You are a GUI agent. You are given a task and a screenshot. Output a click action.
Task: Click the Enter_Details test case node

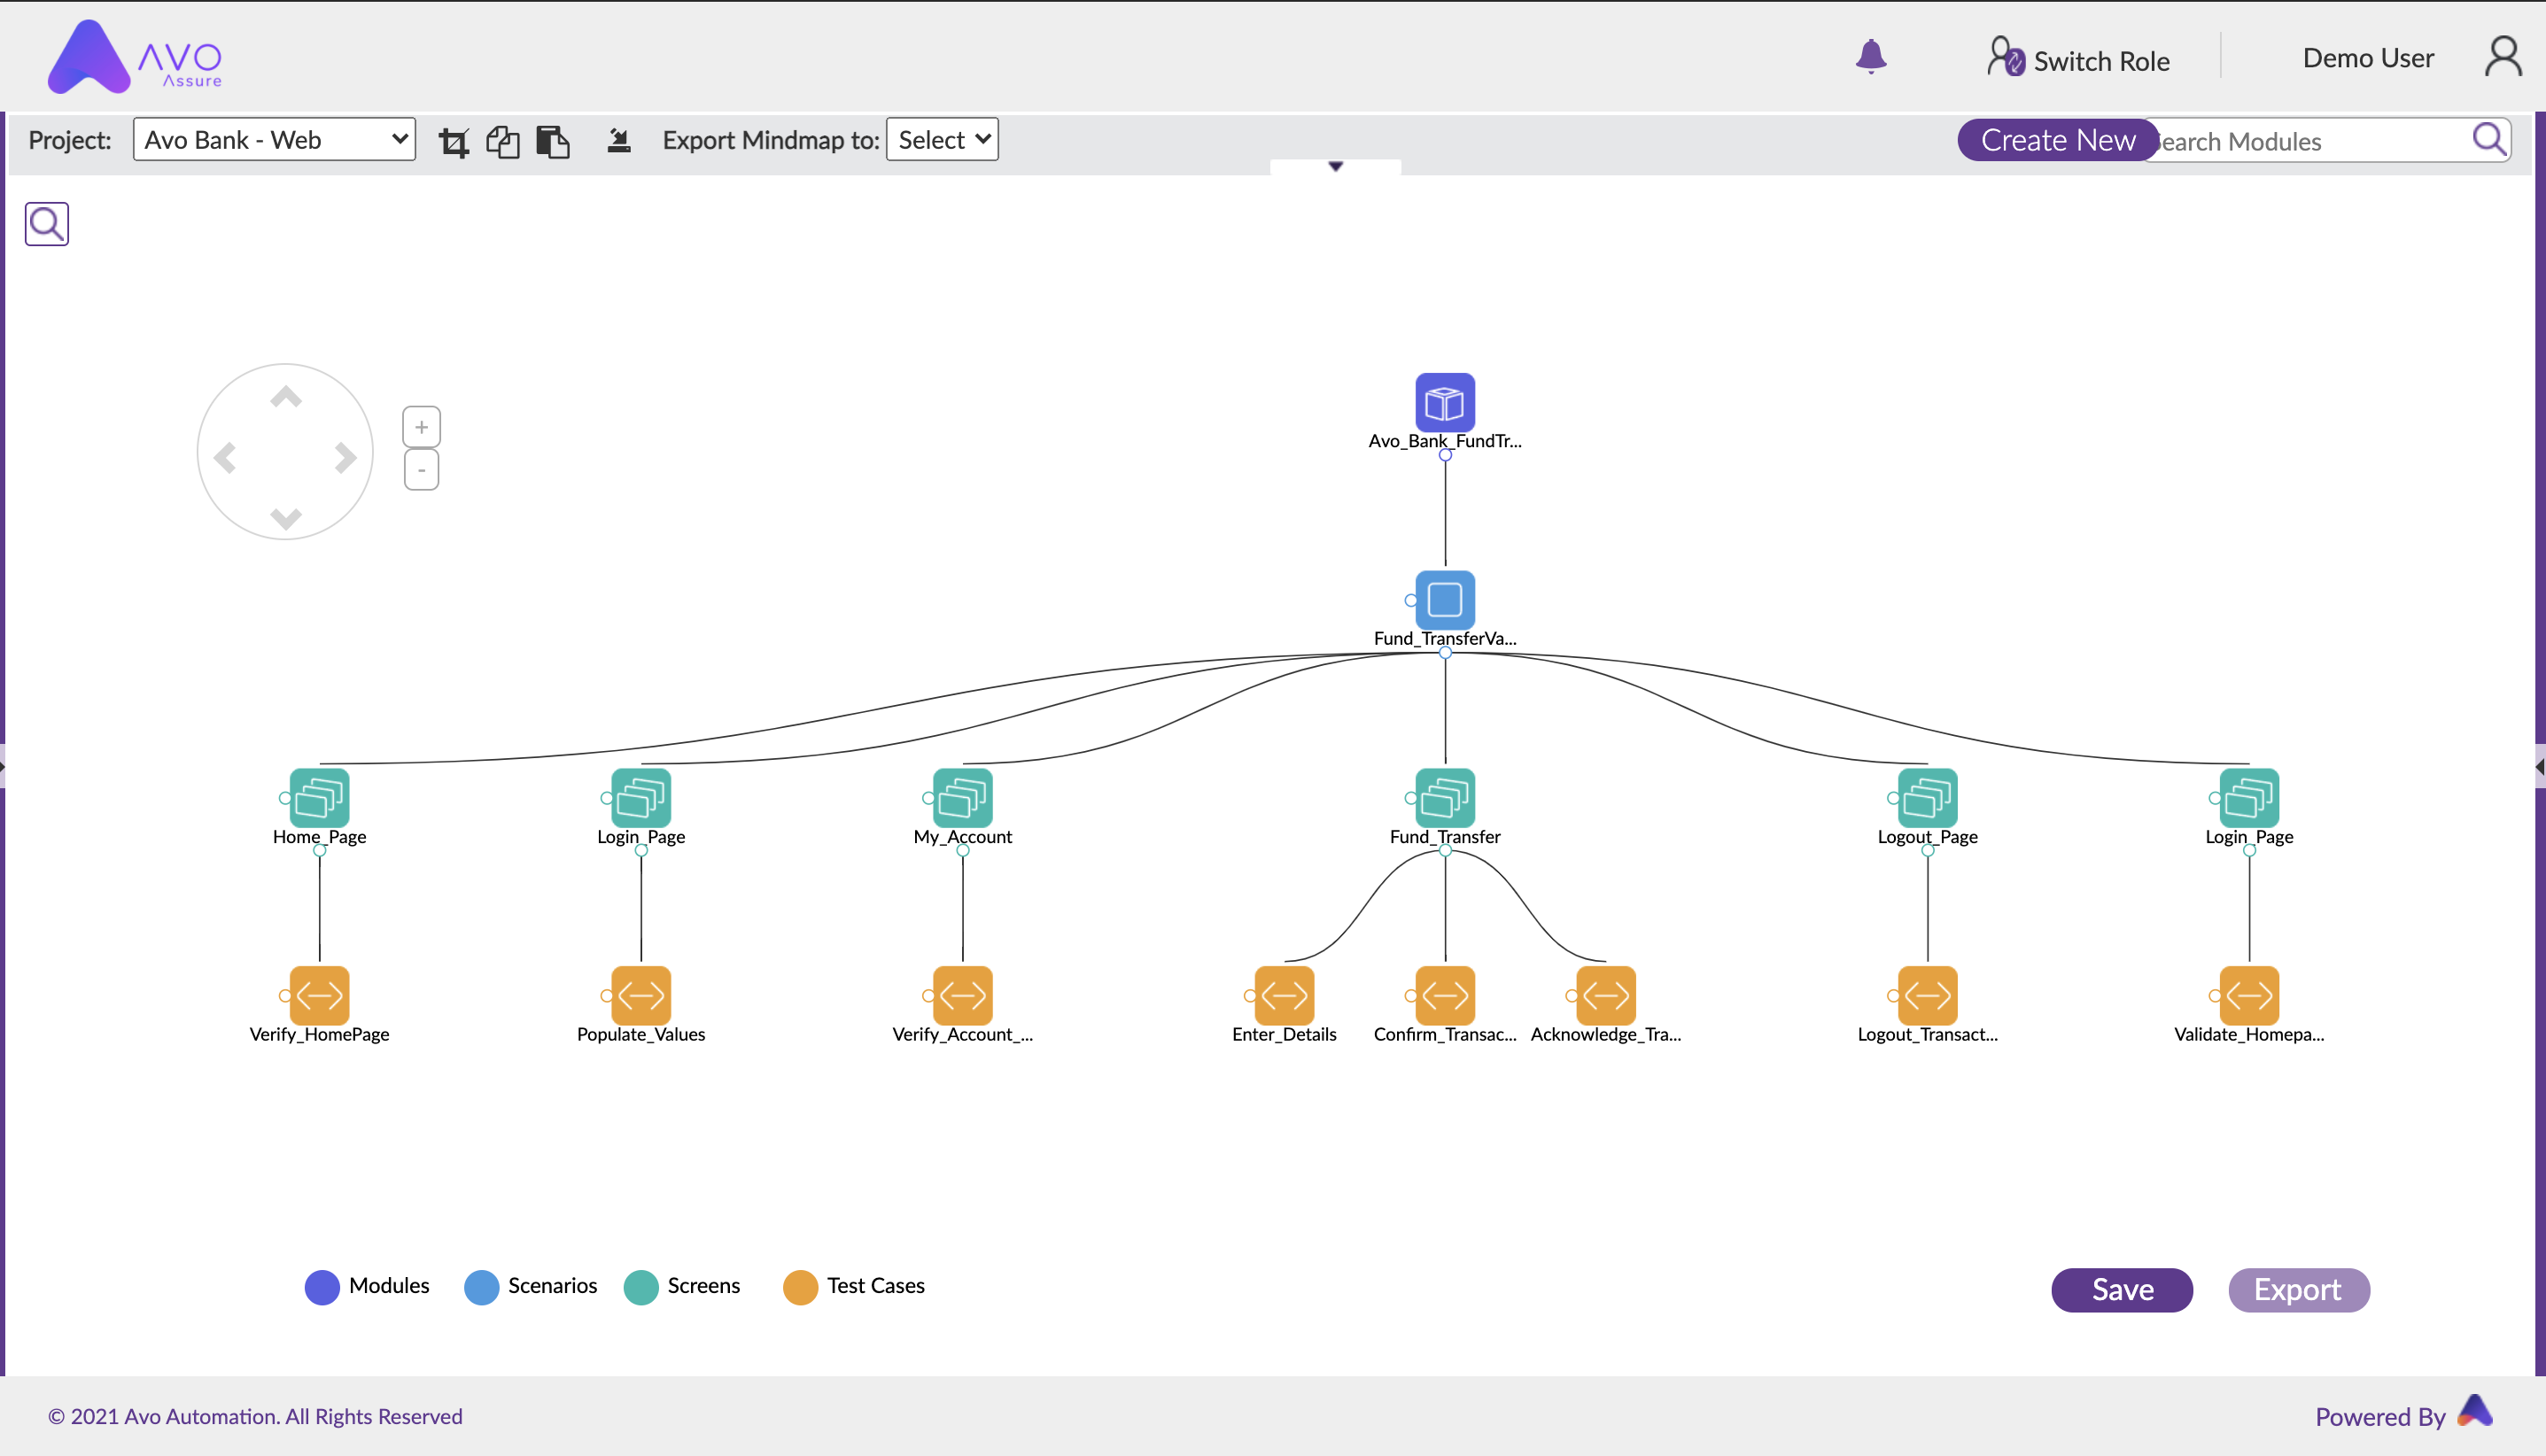1284,995
